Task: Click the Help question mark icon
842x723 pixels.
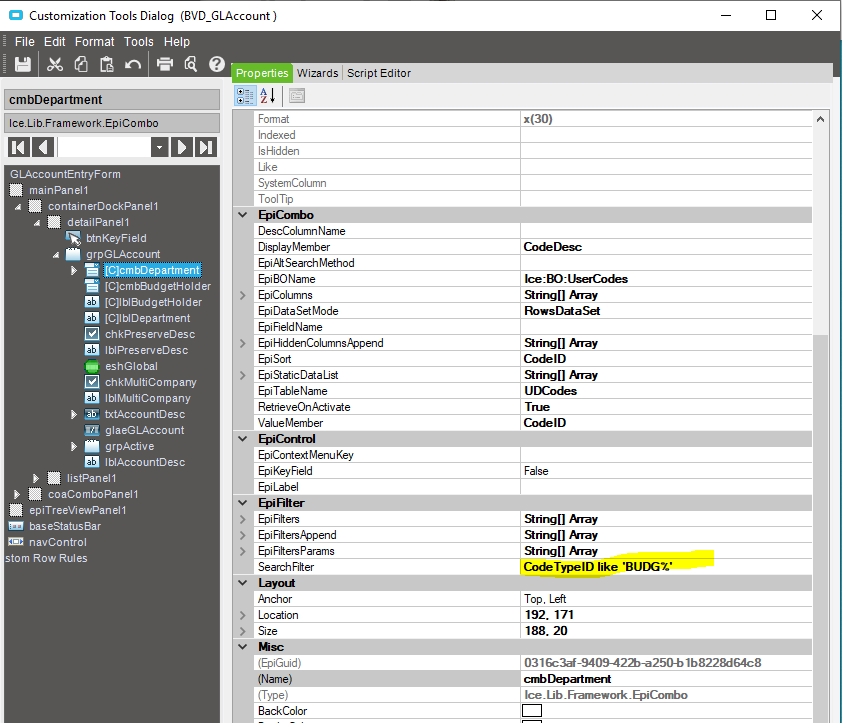Action: 217,64
